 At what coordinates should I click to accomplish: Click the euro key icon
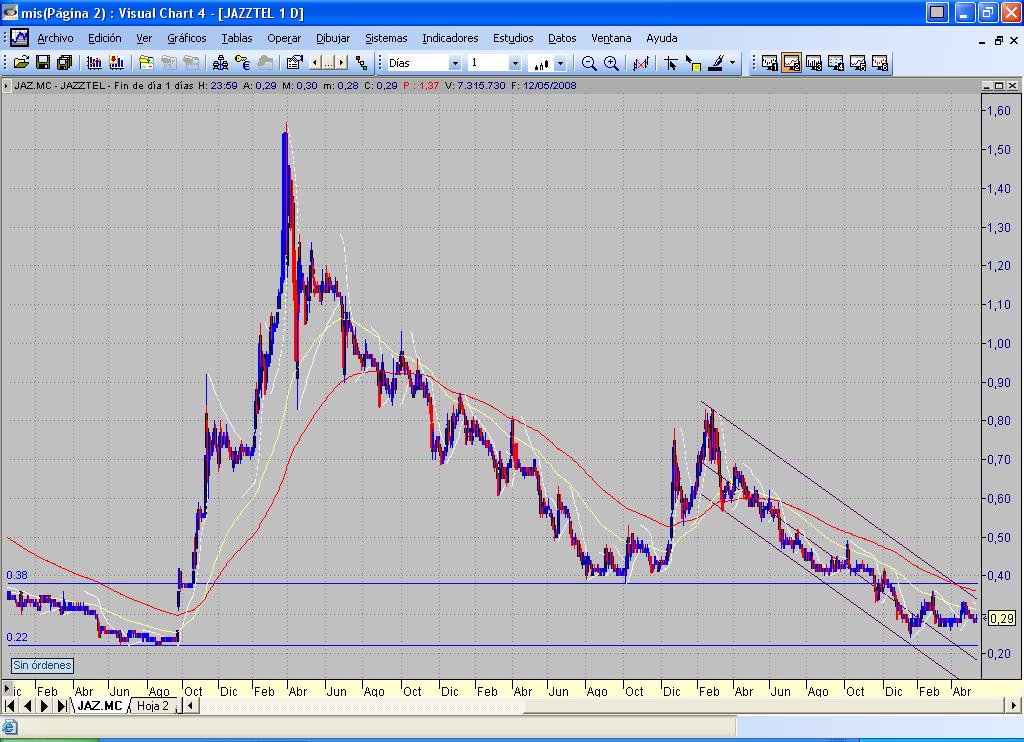[242, 63]
